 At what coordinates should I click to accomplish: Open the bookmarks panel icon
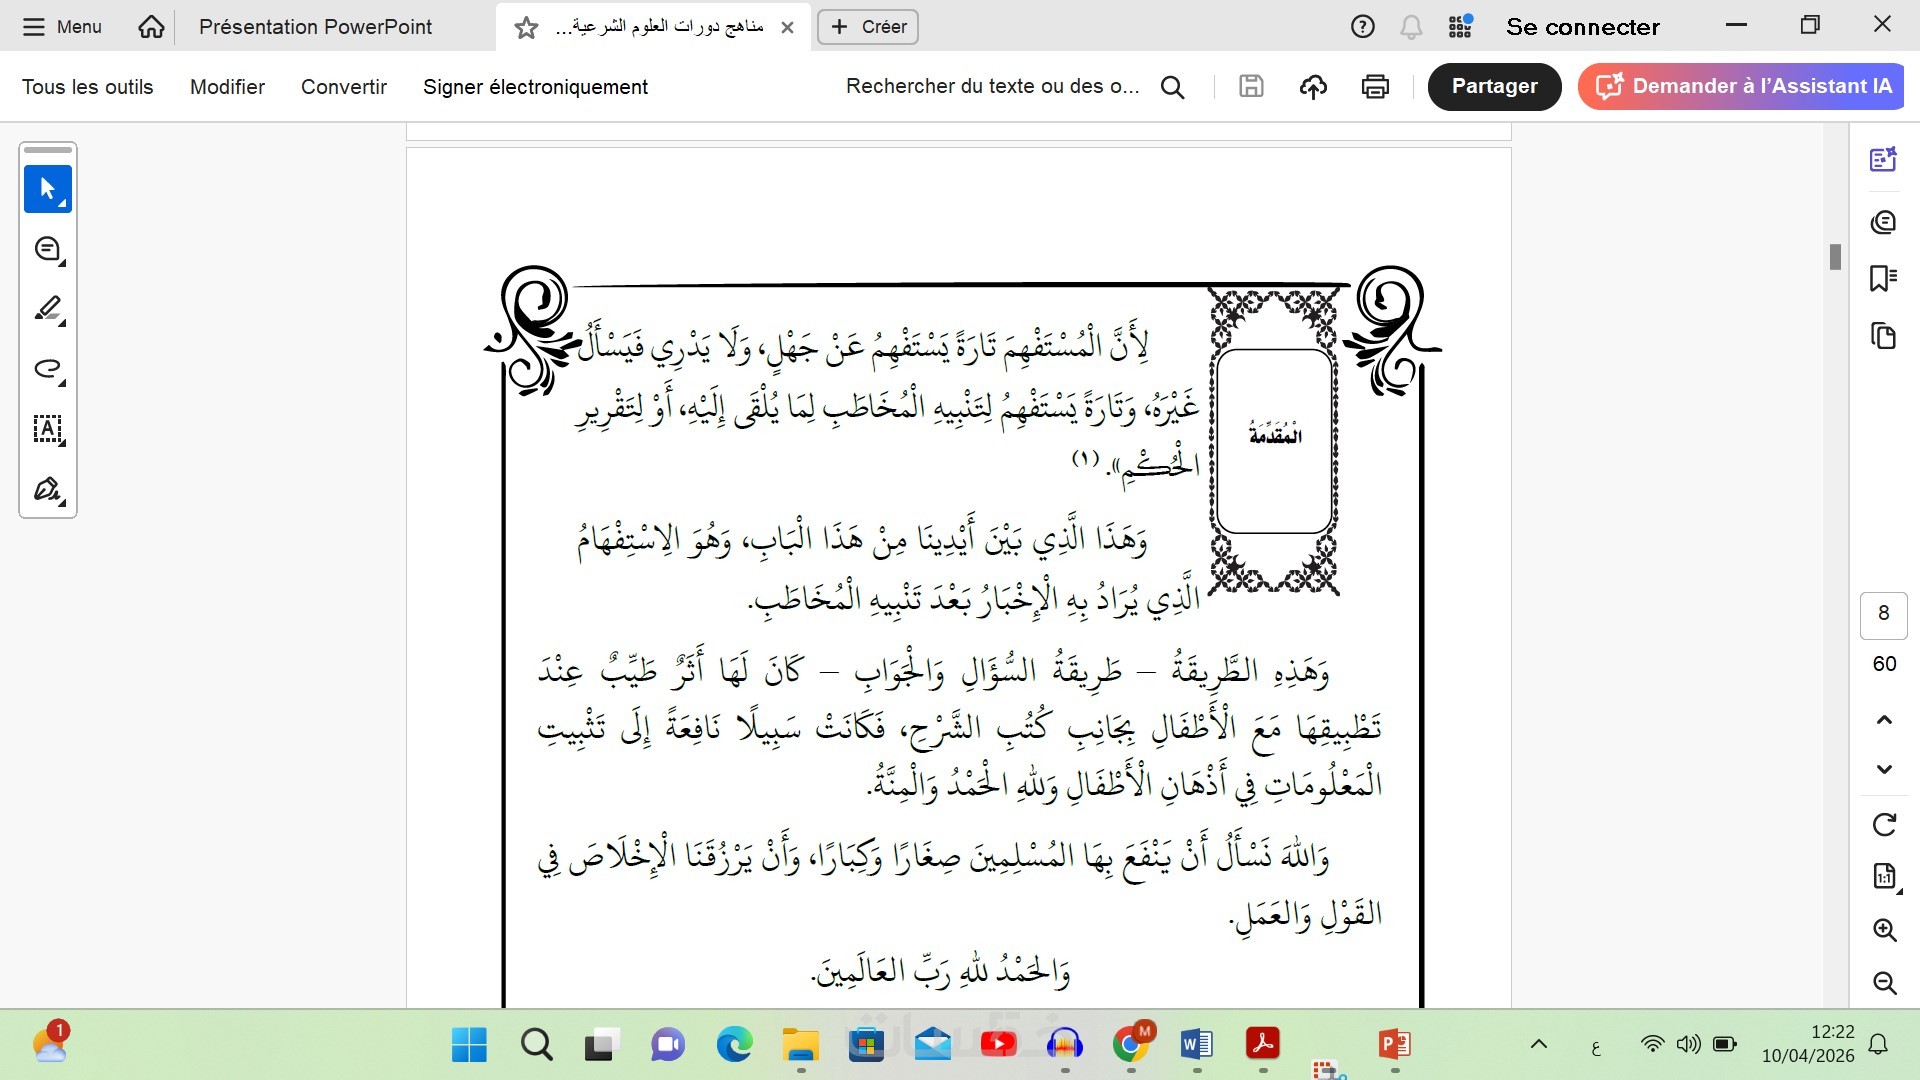tap(1884, 278)
